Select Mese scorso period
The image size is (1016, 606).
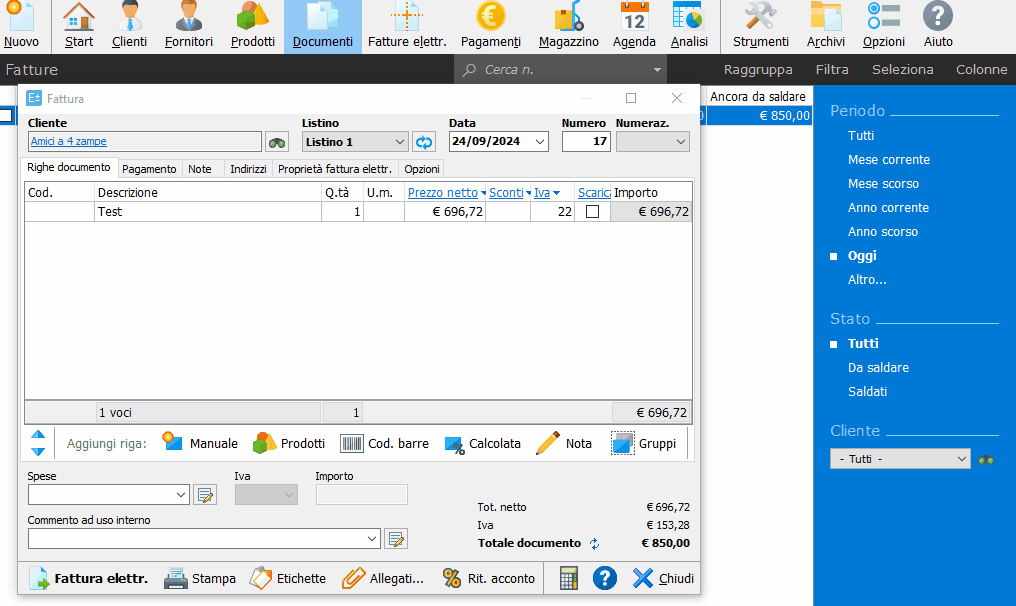pyautogui.click(x=883, y=183)
